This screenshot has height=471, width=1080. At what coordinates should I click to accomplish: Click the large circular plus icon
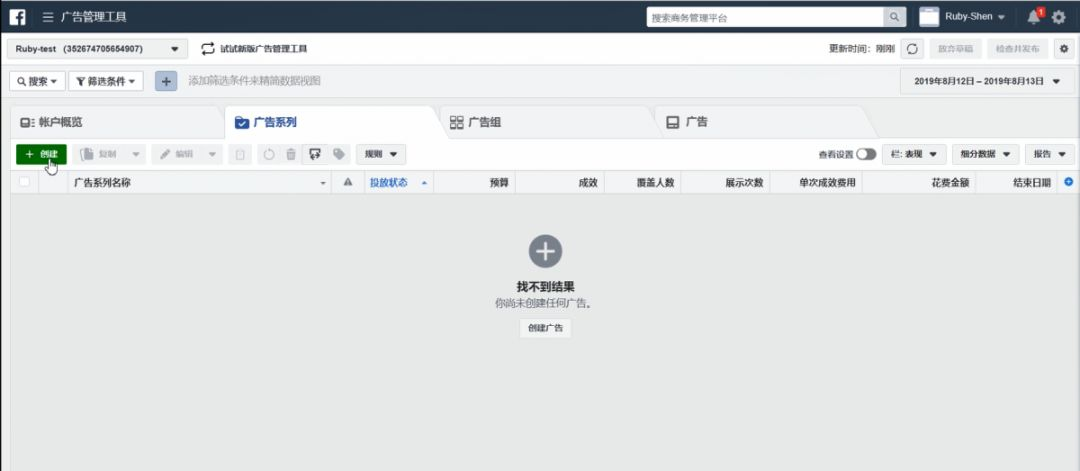545,251
